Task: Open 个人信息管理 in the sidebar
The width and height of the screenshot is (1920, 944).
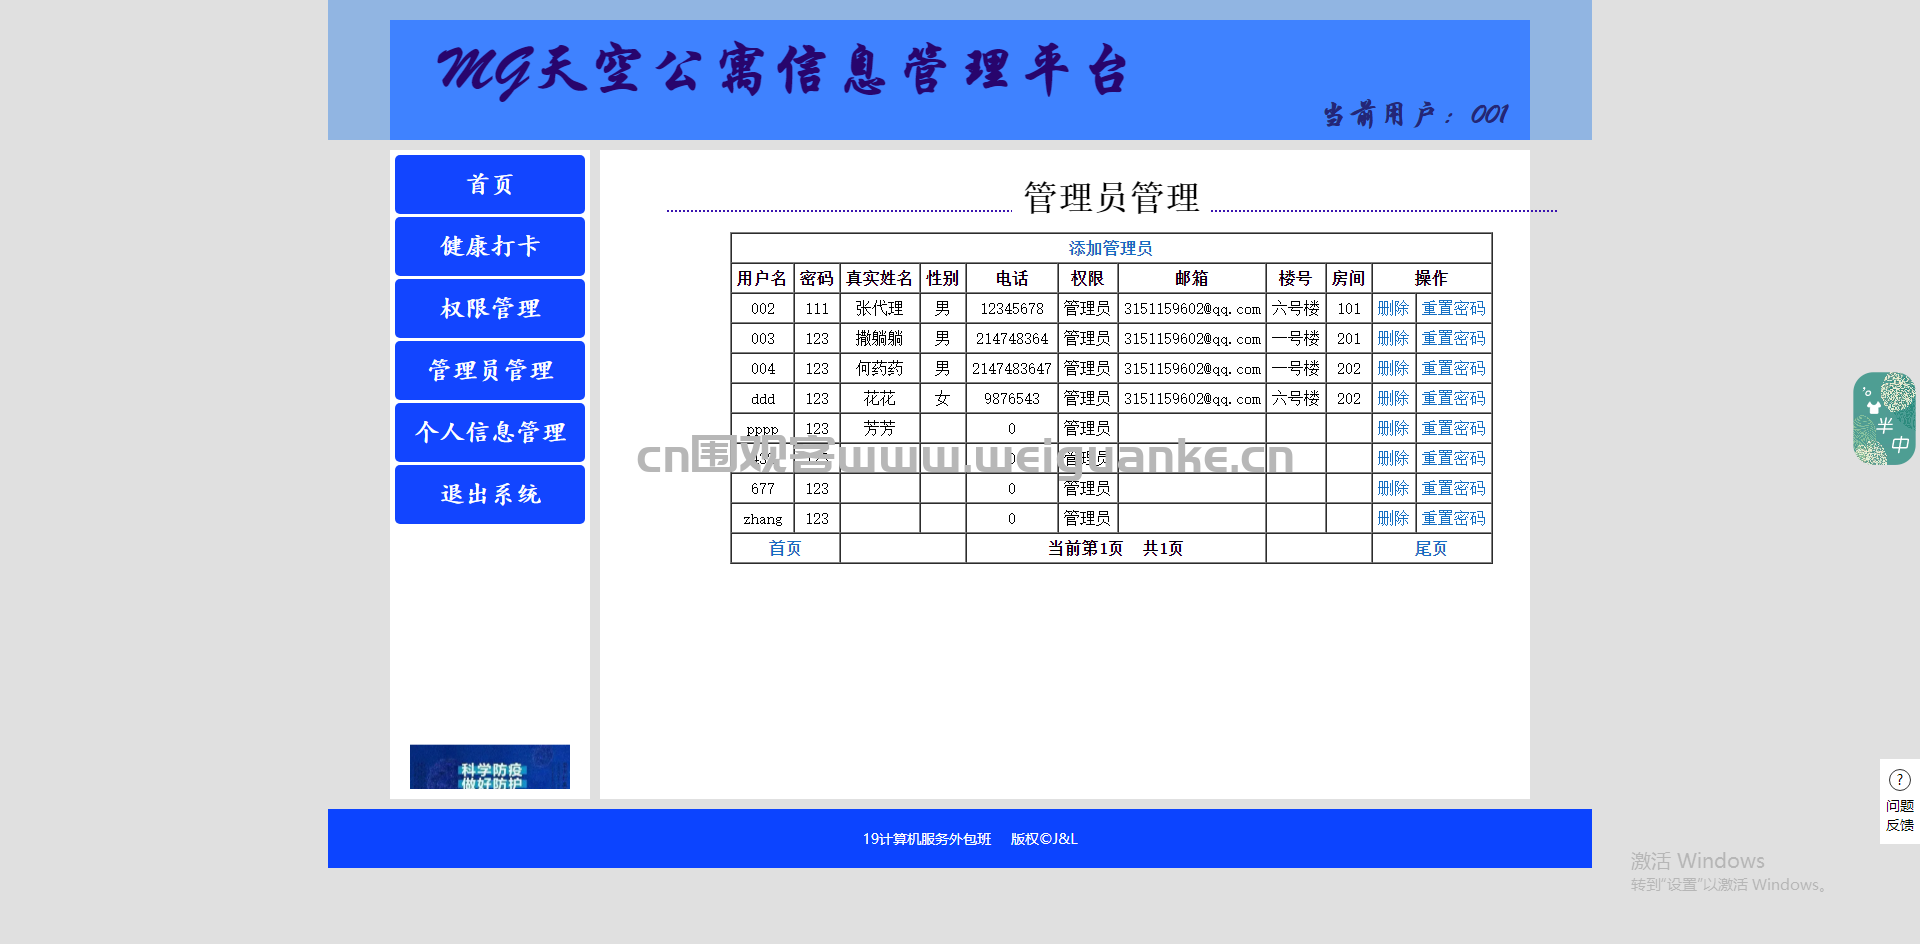Action: (490, 432)
